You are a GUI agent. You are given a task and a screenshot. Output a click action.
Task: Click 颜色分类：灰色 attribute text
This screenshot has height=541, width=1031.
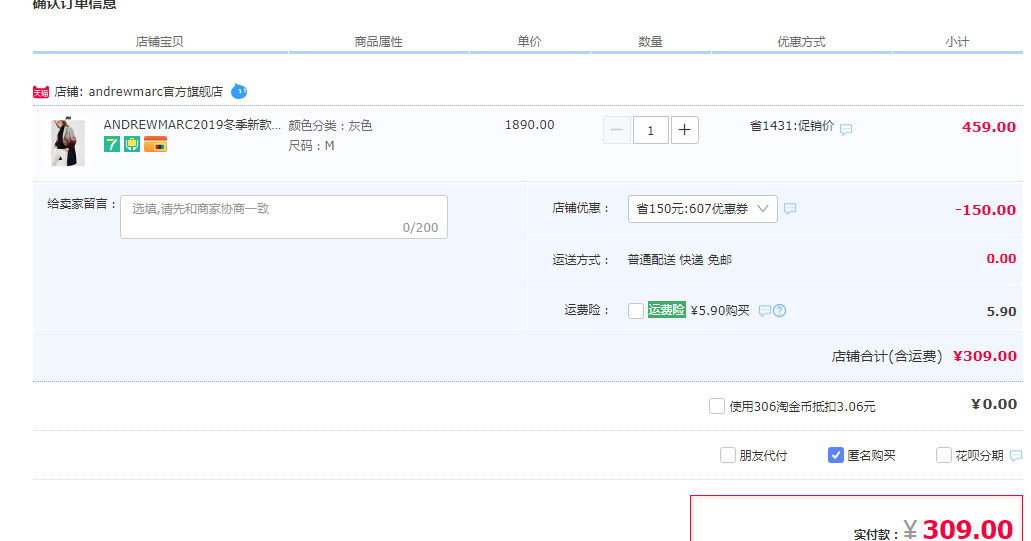[x=330, y=126]
